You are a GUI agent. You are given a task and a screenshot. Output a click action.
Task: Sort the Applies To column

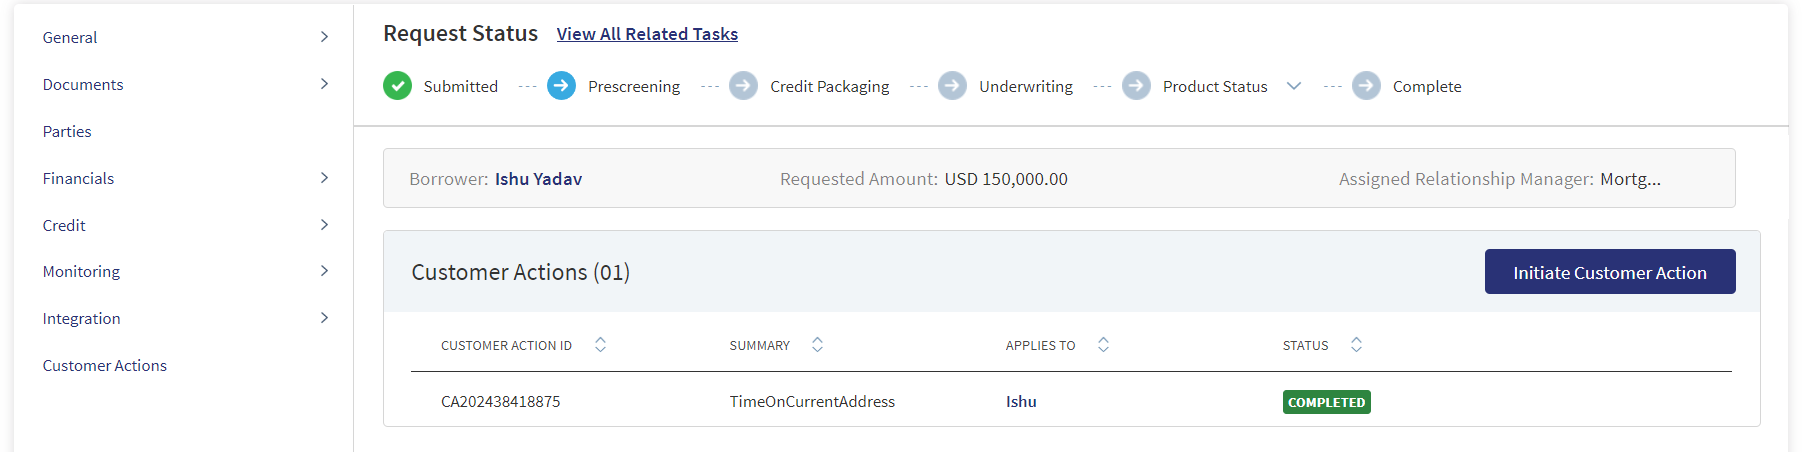coord(1103,345)
